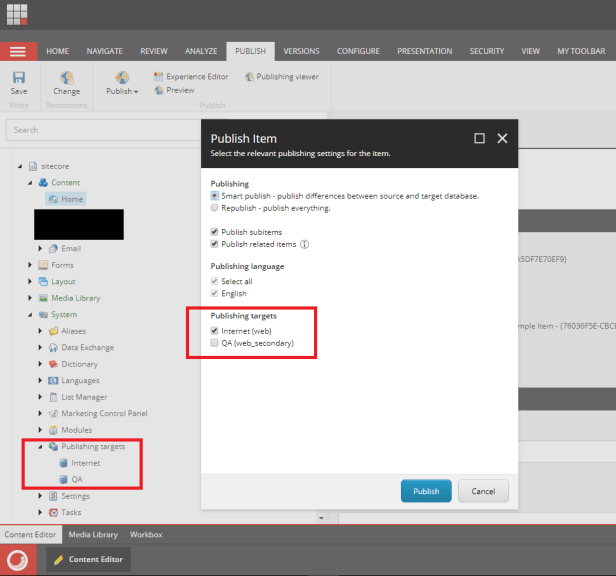616x576 pixels.
Task: Click the Search input field
Action: point(100,130)
